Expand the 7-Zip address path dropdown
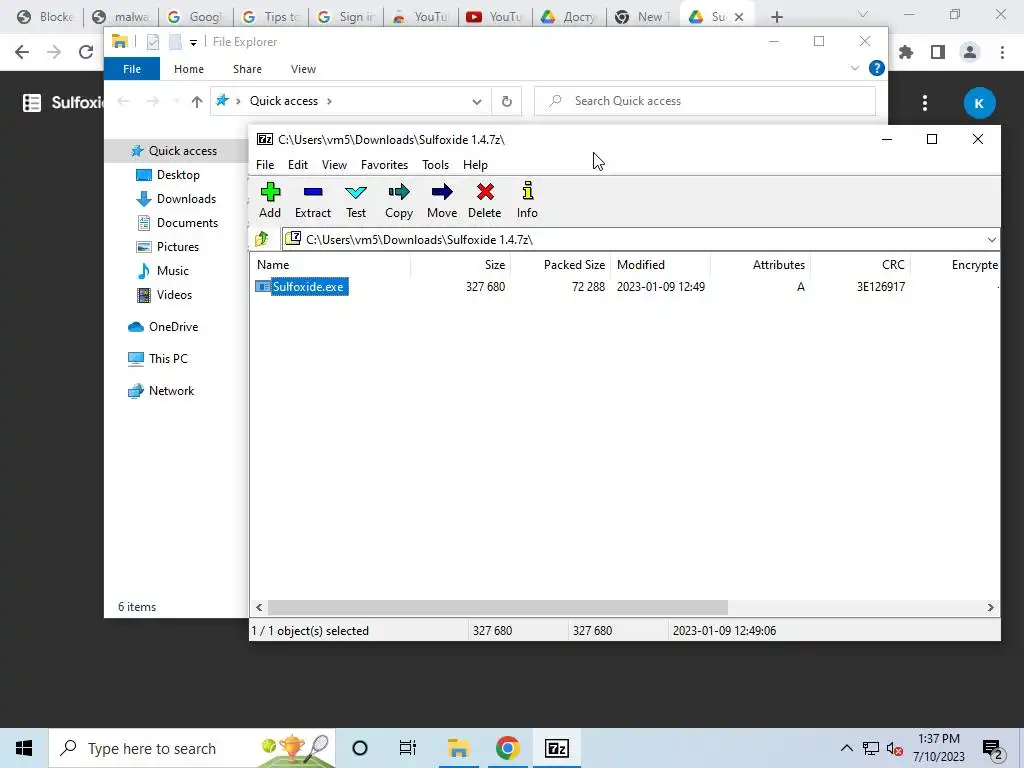The width and height of the screenshot is (1024, 768). [991, 240]
